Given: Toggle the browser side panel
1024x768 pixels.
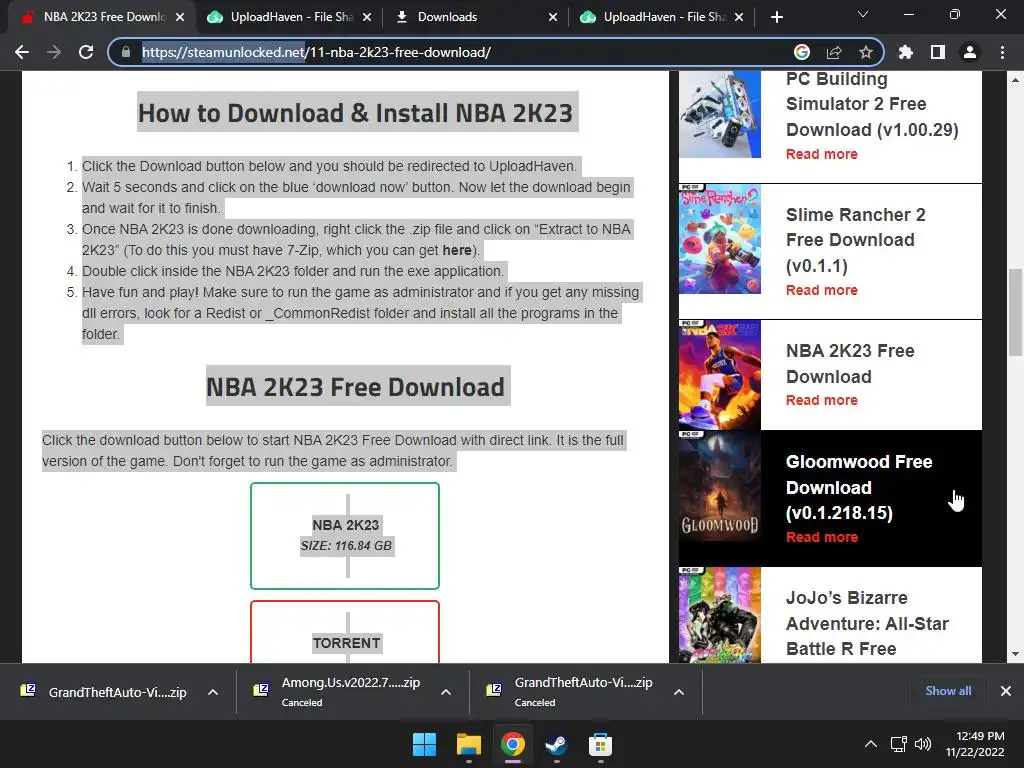Looking at the screenshot, I should pyautogui.click(x=938, y=52).
